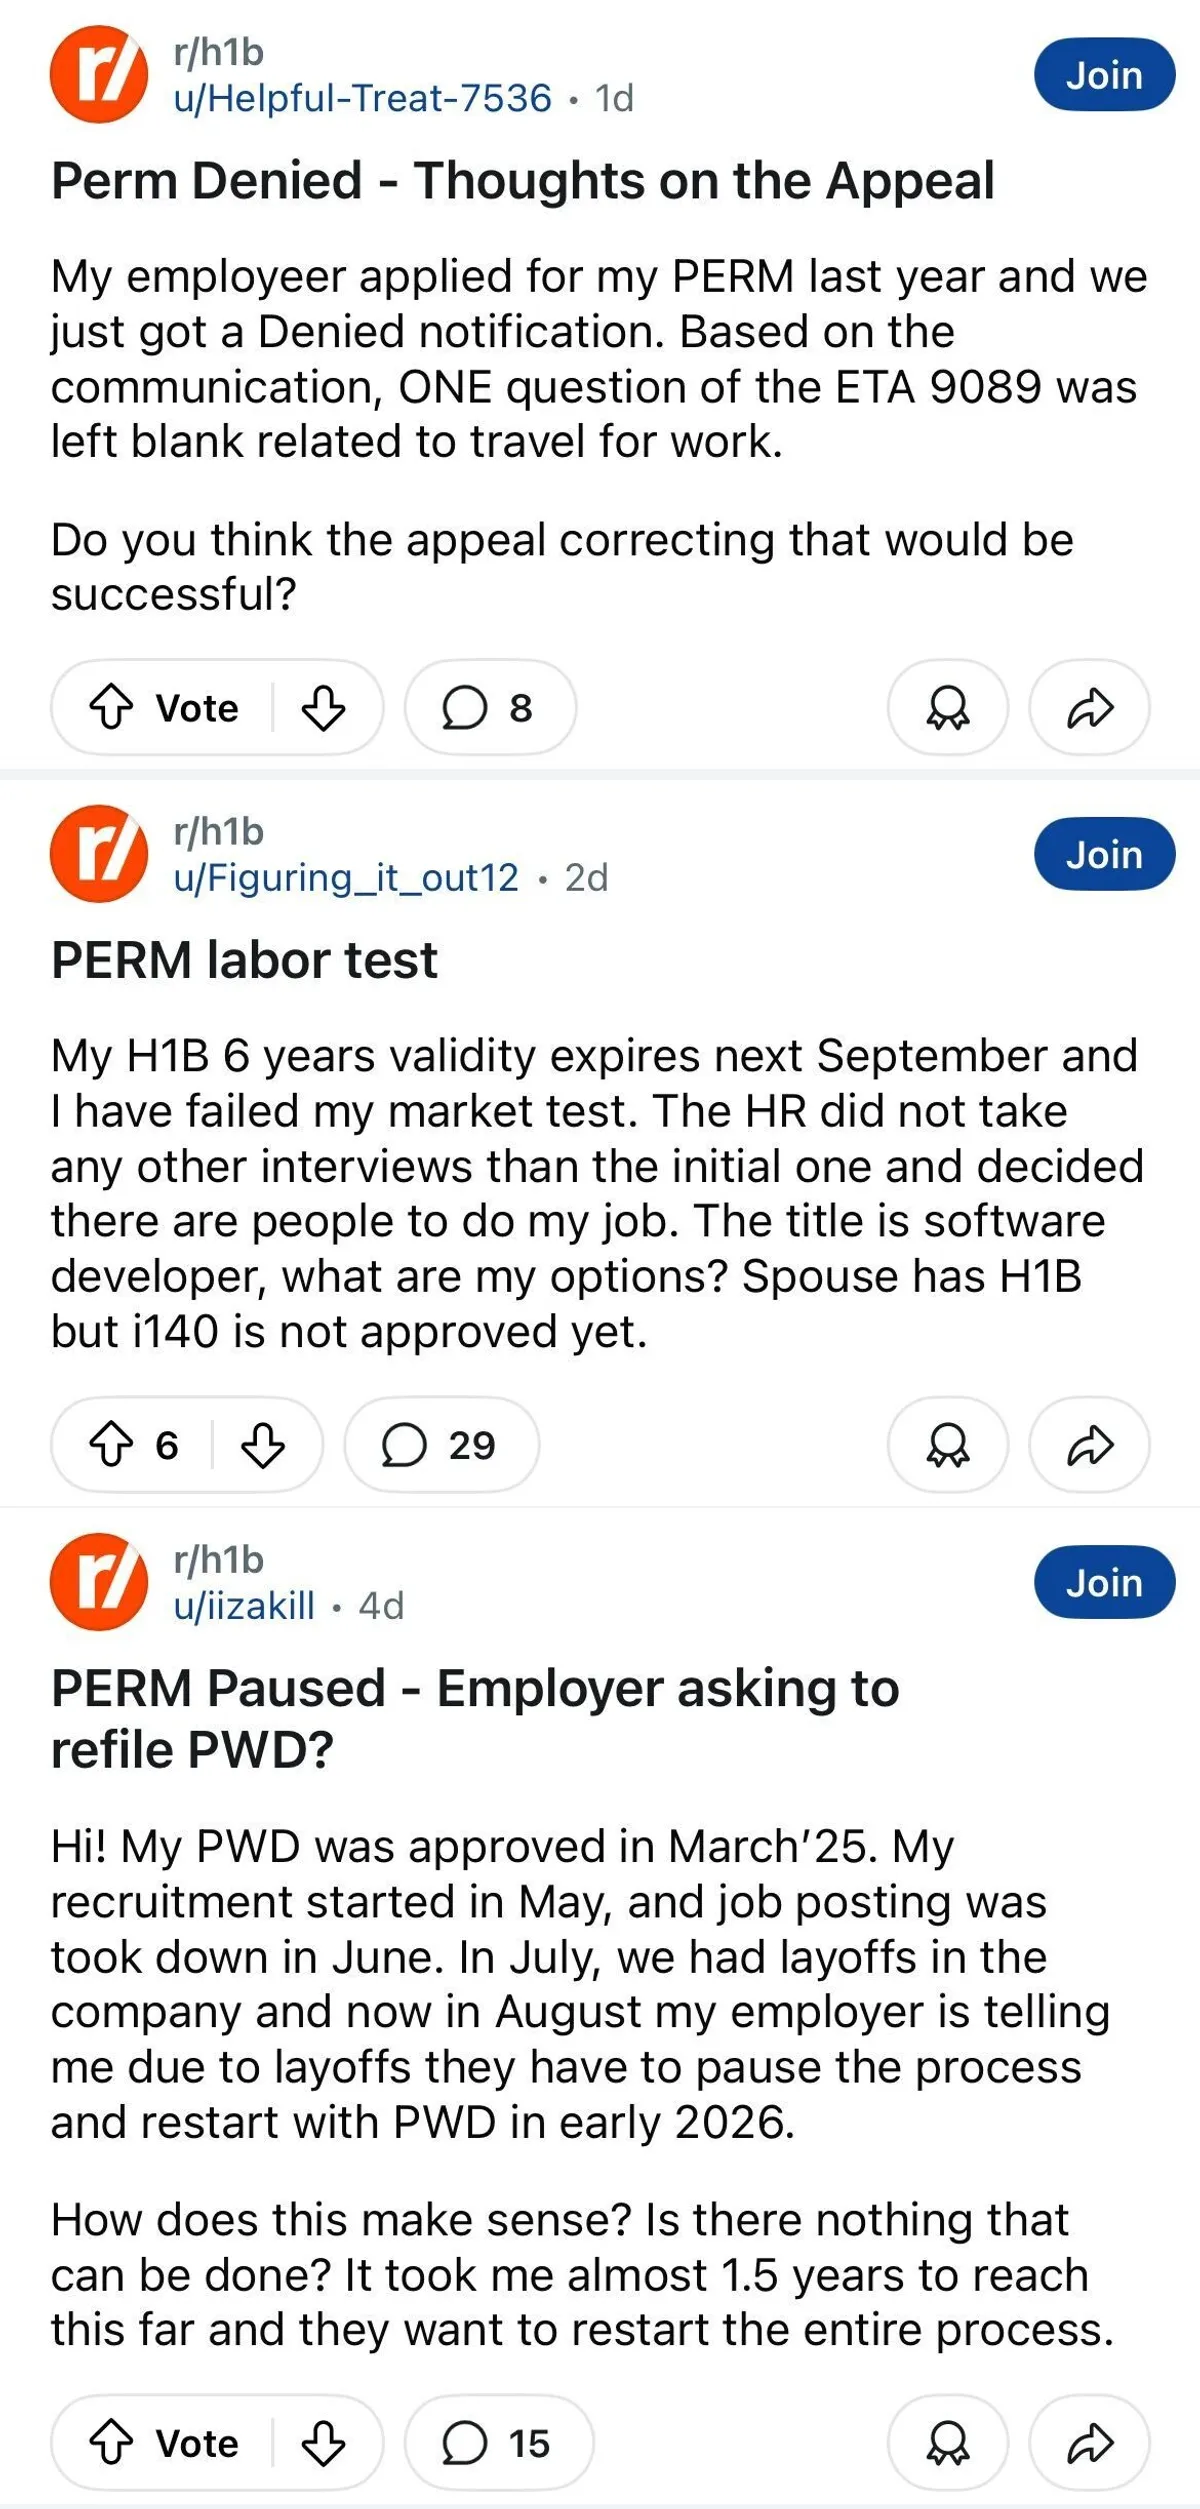Upvote the 'PERM Paused' post

tap(111, 2442)
